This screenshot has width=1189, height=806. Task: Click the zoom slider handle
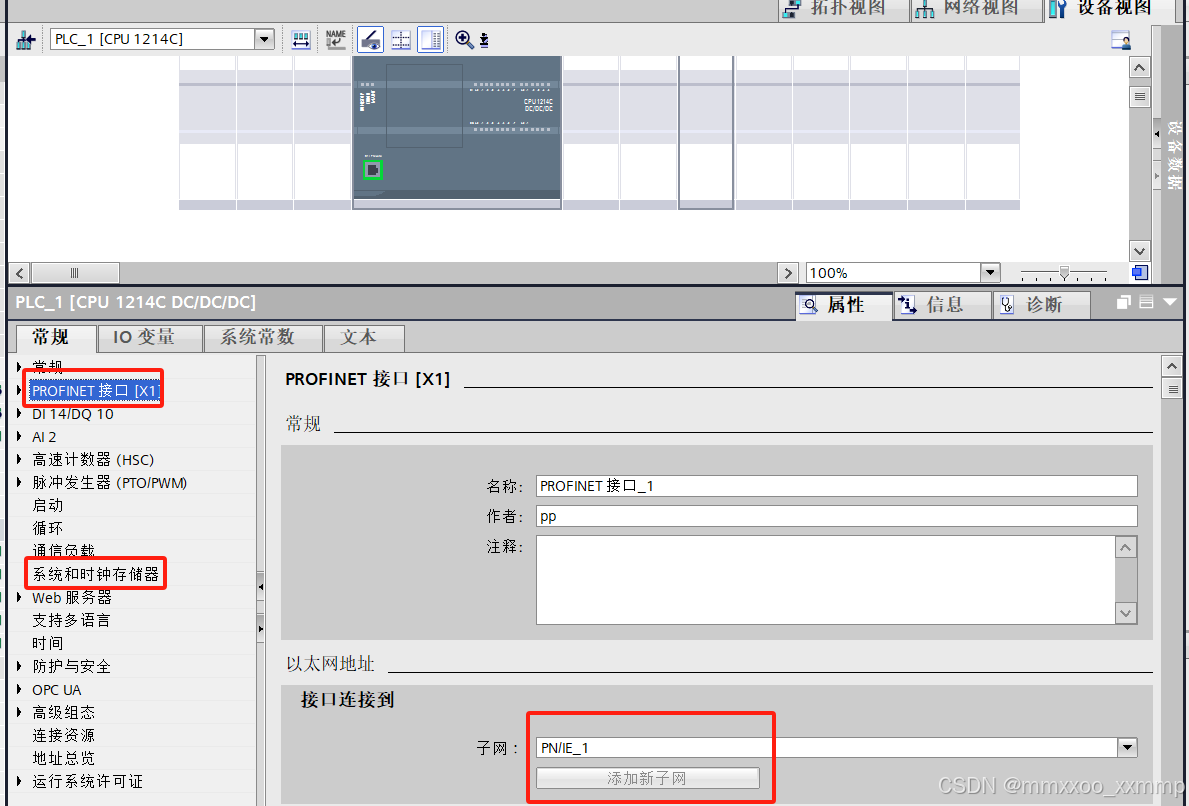tap(1065, 272)
